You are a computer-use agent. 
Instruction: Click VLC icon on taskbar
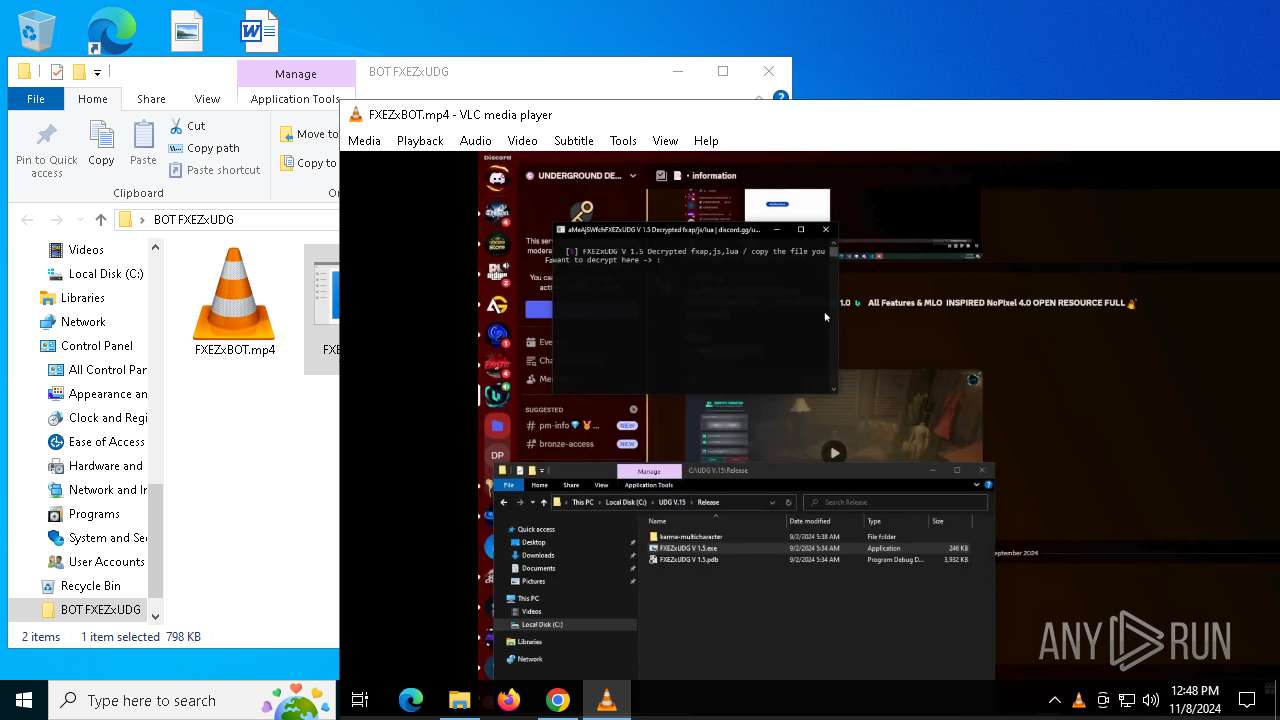pyautogui.click(x=607, y=700)
